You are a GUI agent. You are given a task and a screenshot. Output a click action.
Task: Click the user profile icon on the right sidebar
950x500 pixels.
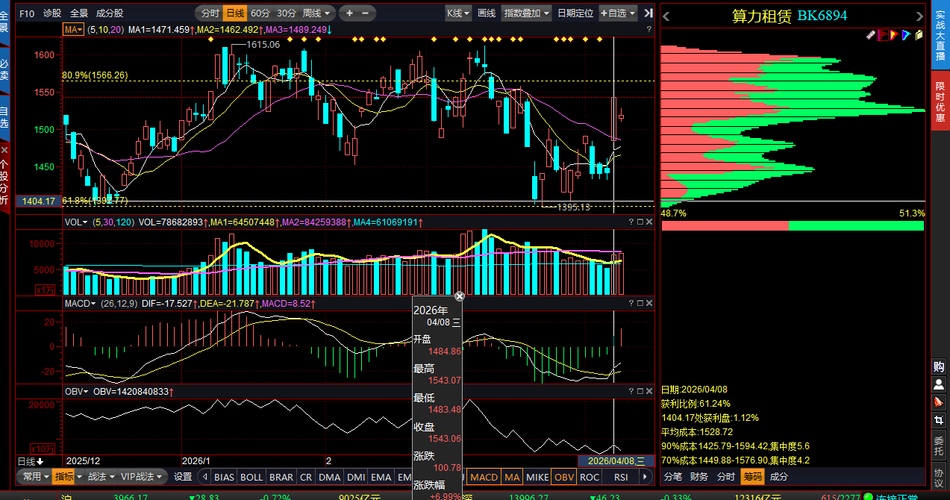click(x=938, y=384)
